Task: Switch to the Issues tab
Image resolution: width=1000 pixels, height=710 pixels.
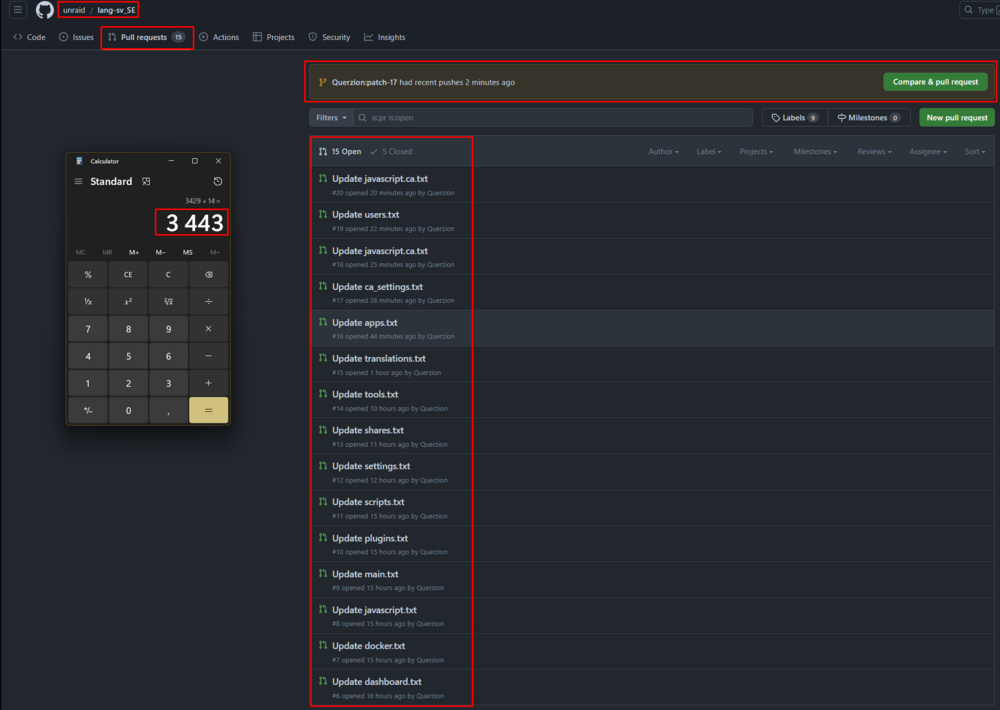Action: point(77,37)
